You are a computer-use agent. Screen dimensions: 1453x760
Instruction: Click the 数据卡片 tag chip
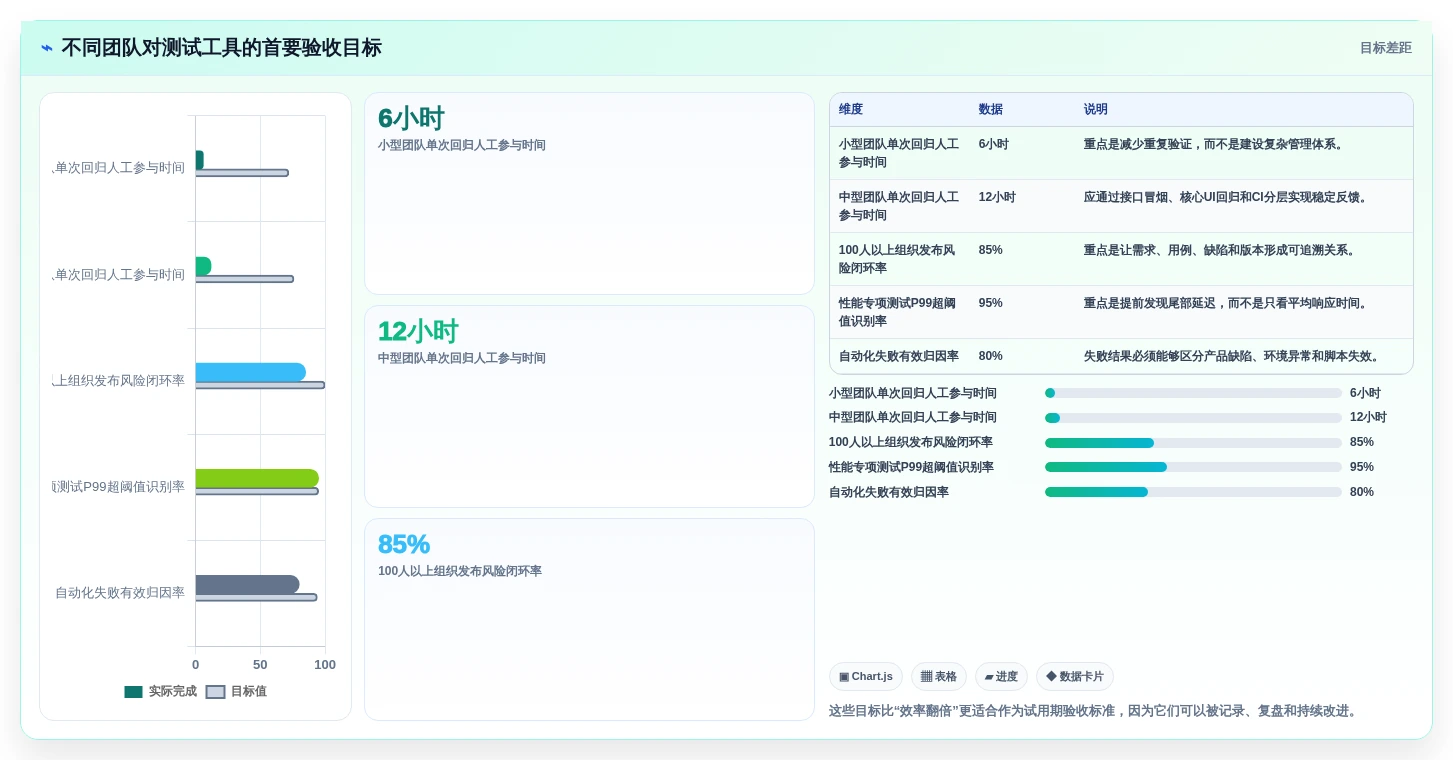1075,677
